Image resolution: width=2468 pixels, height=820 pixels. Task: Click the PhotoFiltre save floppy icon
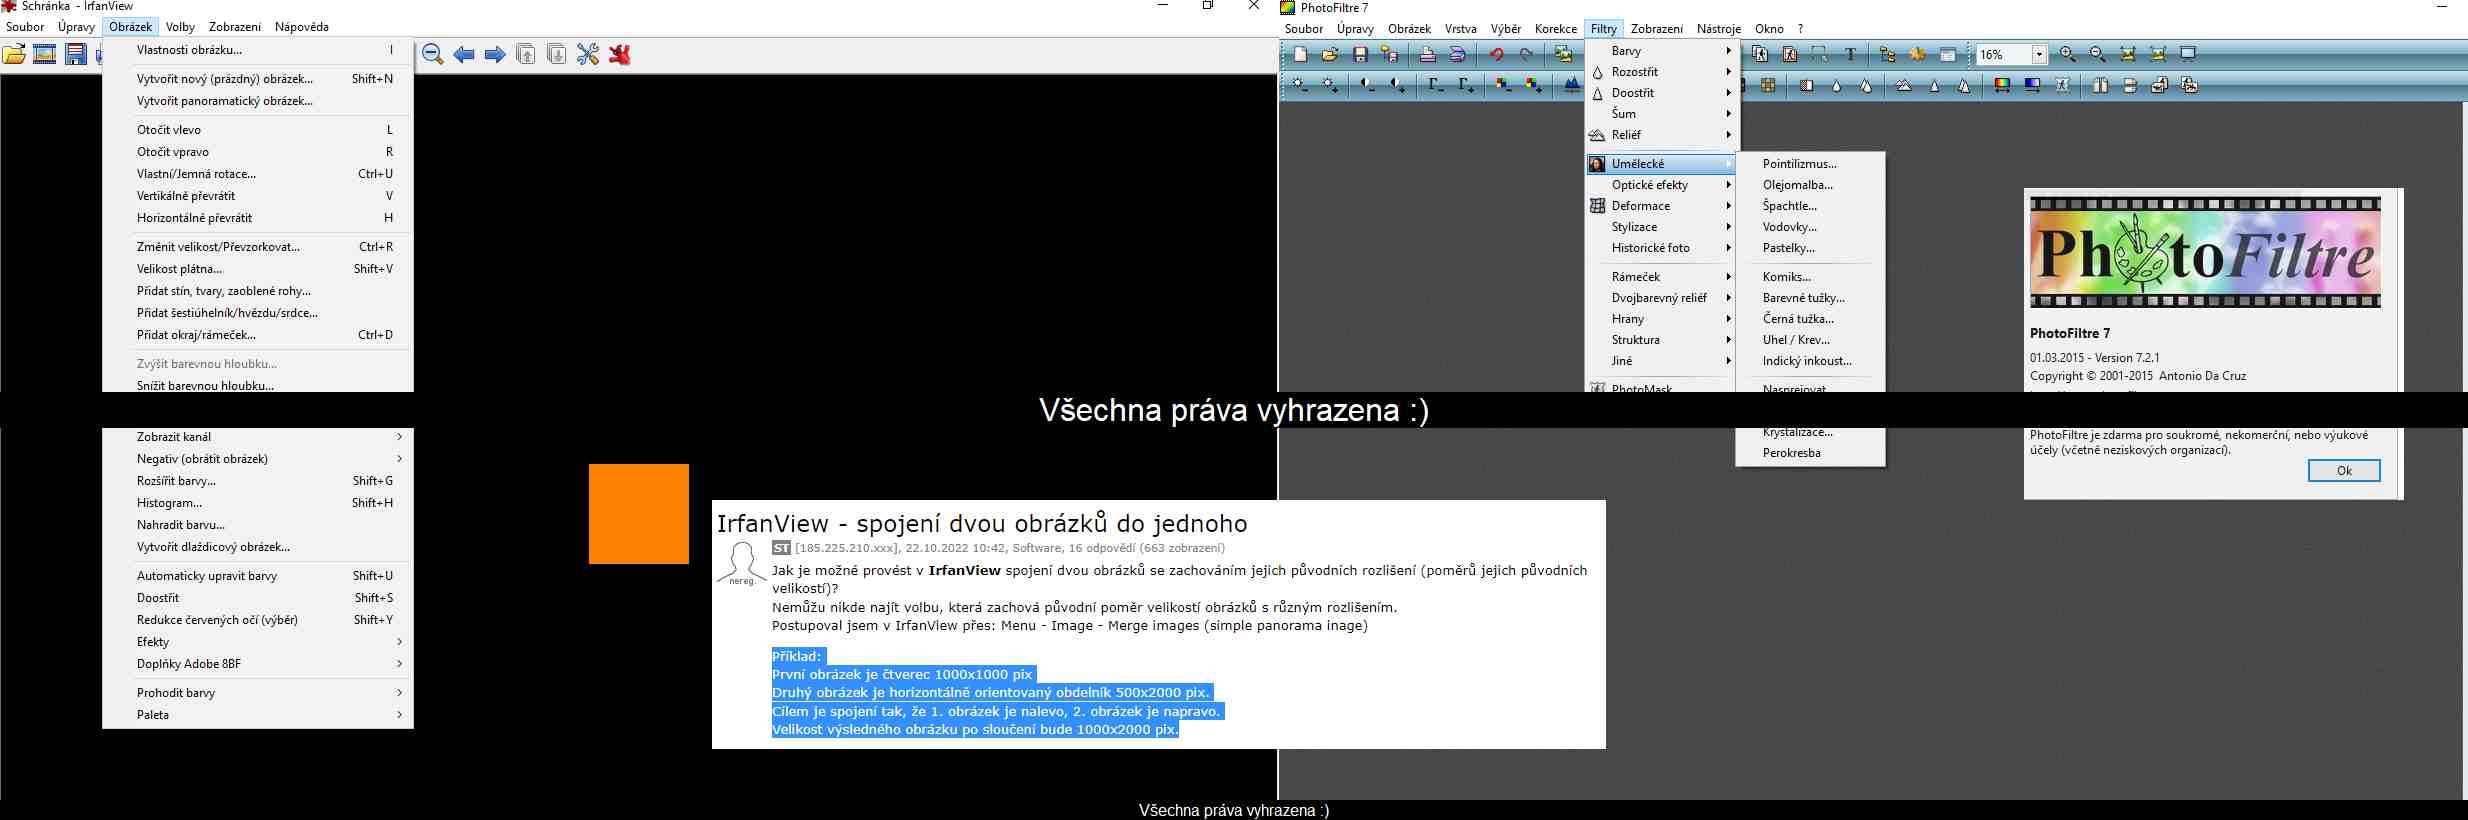coord(1360,55)
